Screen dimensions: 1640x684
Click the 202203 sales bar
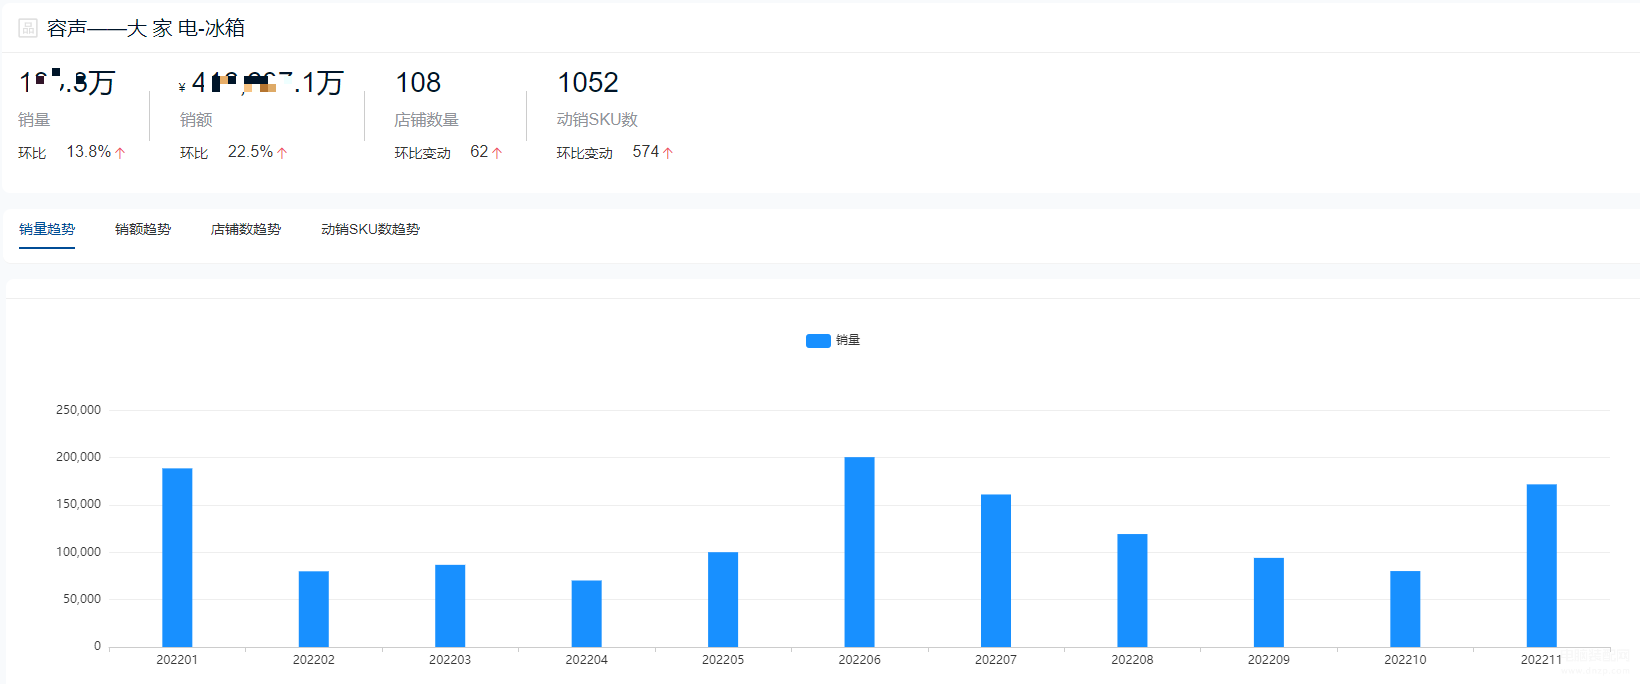pyautogui.click(x=450, y=606)
